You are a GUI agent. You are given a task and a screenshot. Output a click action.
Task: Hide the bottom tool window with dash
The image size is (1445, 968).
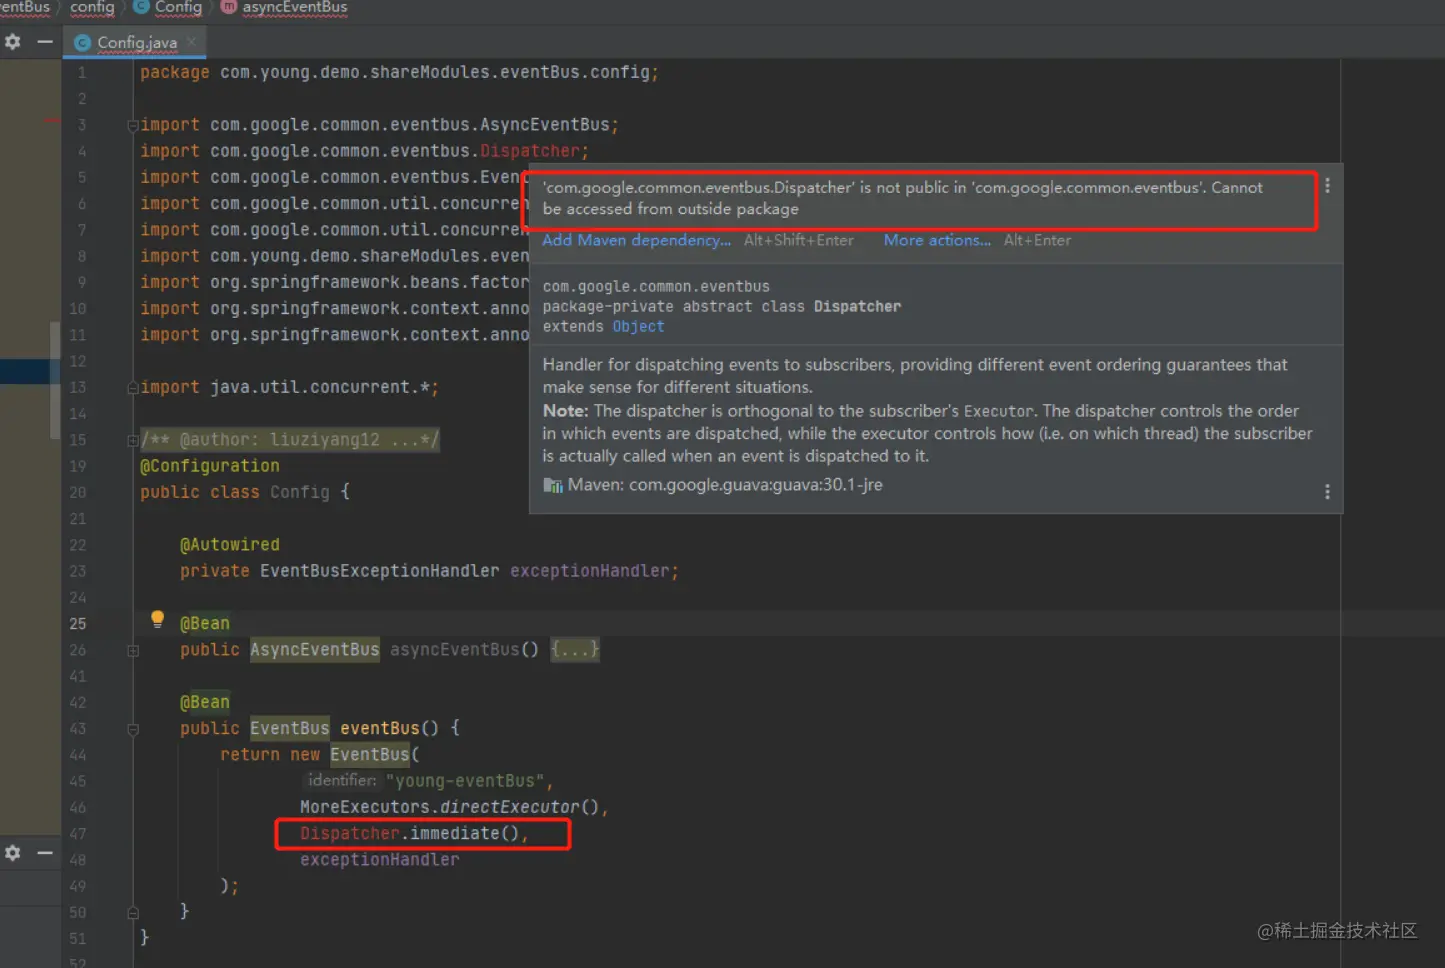pos(45,853)
